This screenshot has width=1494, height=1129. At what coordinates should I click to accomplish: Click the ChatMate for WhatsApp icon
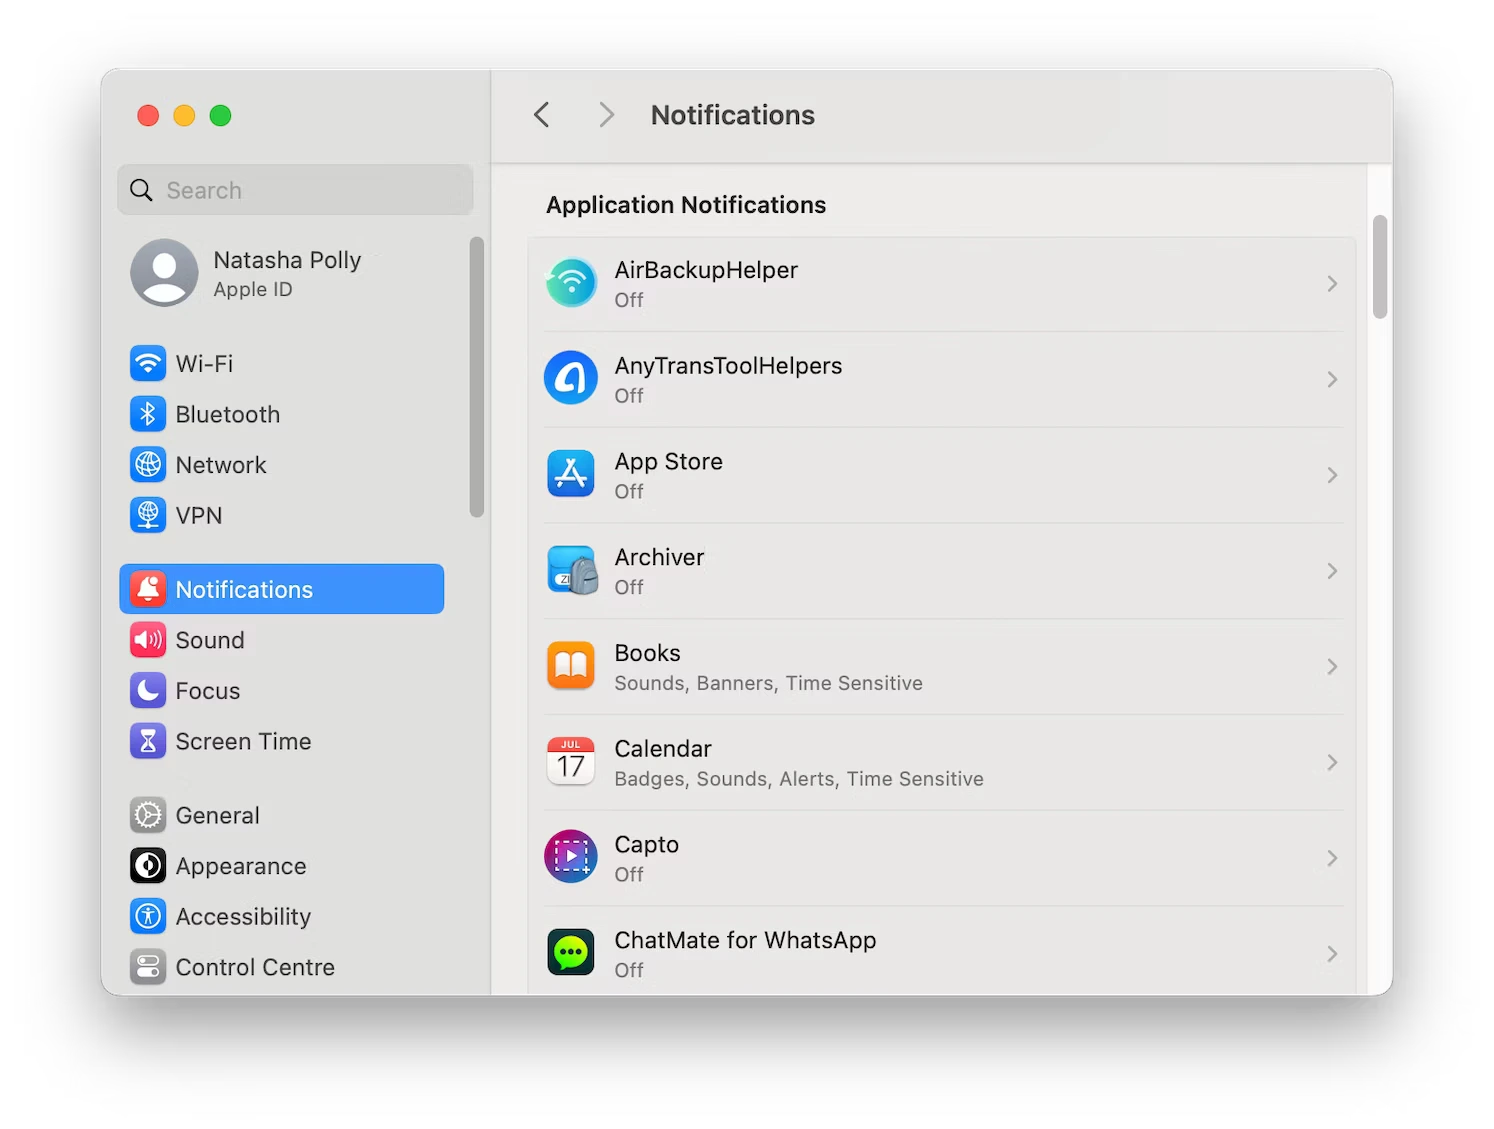coord(571,953)
